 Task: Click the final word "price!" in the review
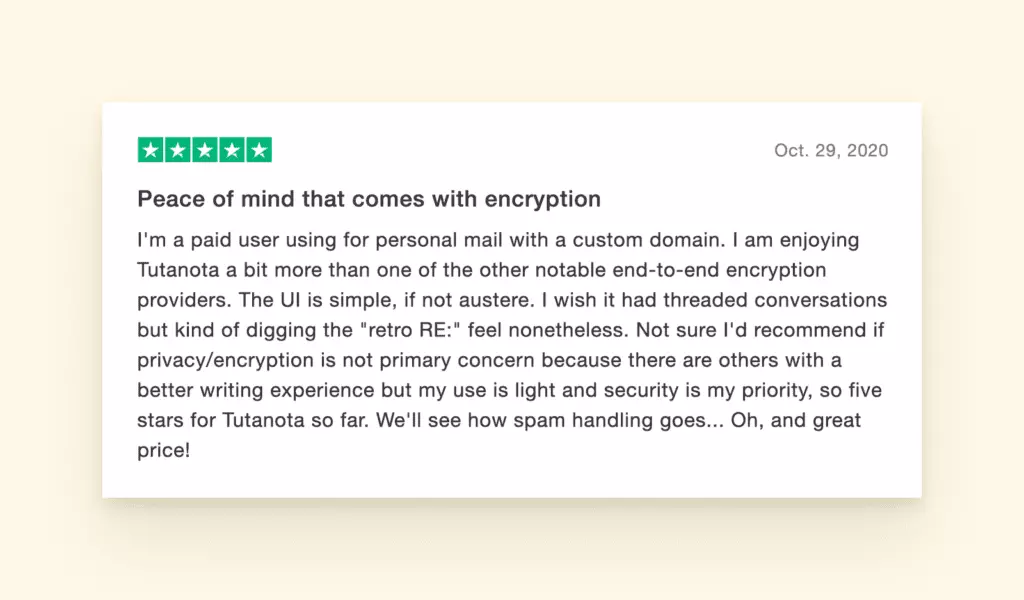[163, 451]
